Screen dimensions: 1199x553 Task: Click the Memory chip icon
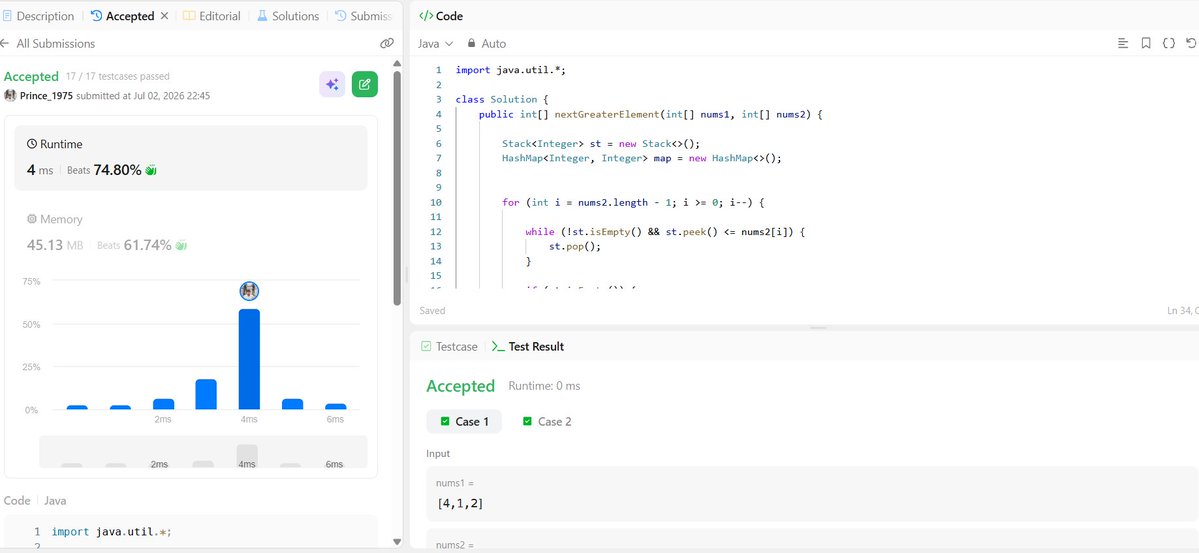tap(32, 219)
